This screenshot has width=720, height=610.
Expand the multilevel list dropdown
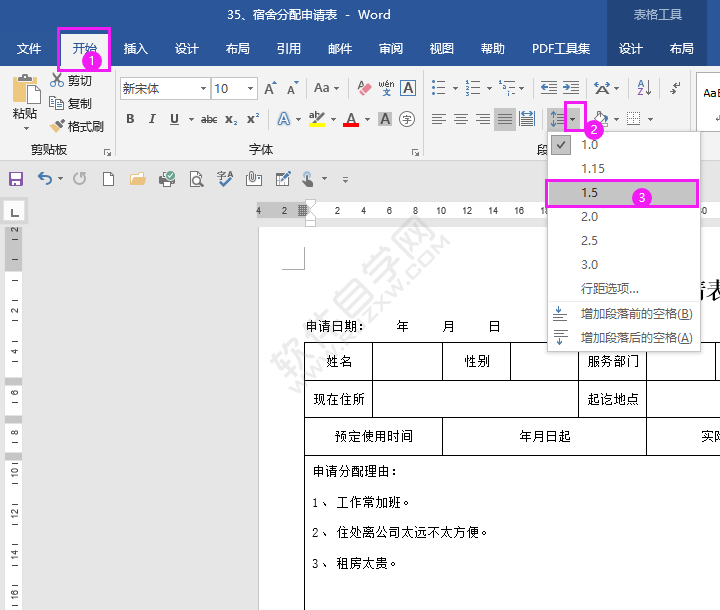coord(521,88)
